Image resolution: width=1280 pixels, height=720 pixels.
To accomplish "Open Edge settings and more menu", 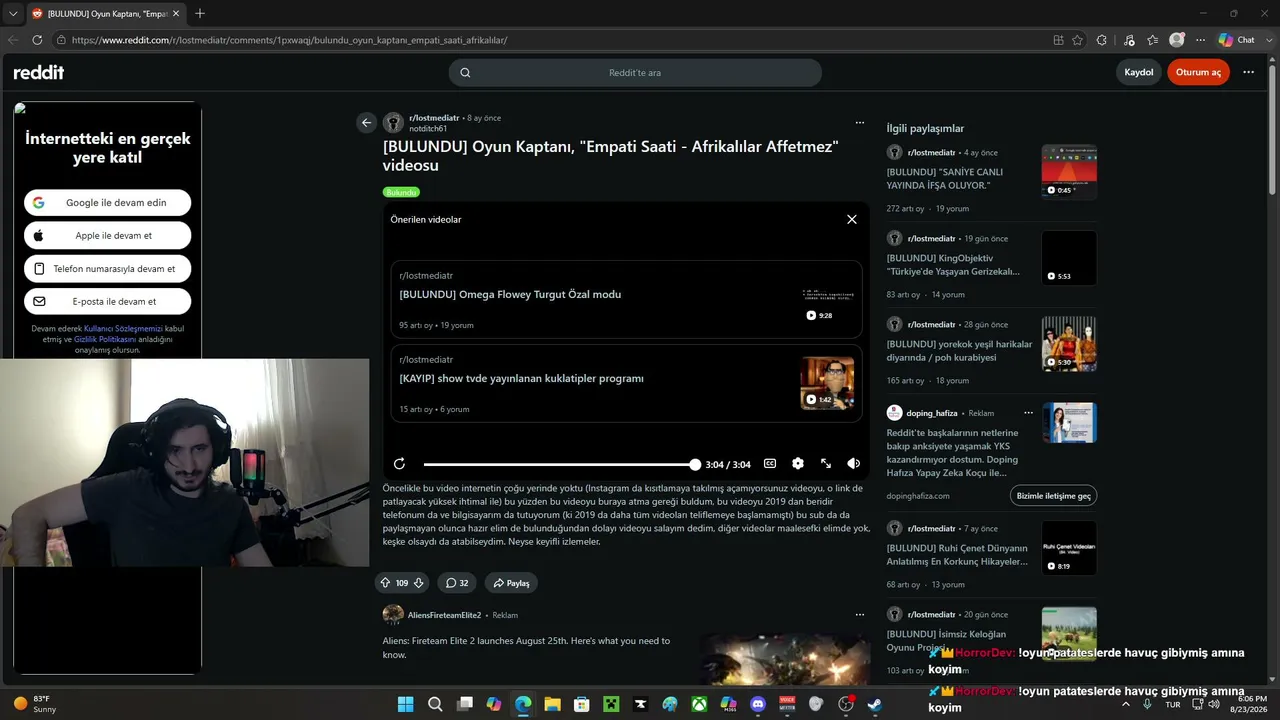I will tap(1200, 40).
